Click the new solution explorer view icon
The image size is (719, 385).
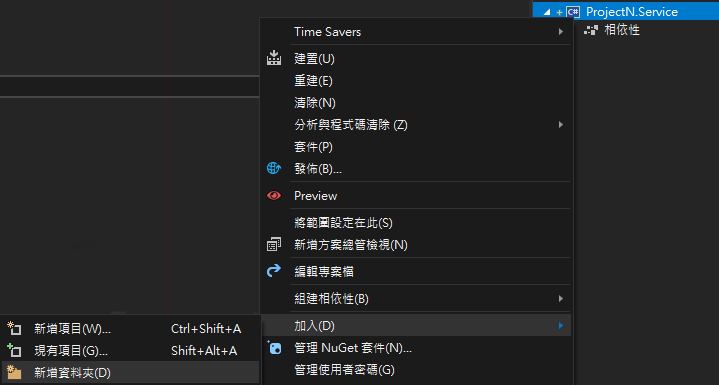point(274,244)
